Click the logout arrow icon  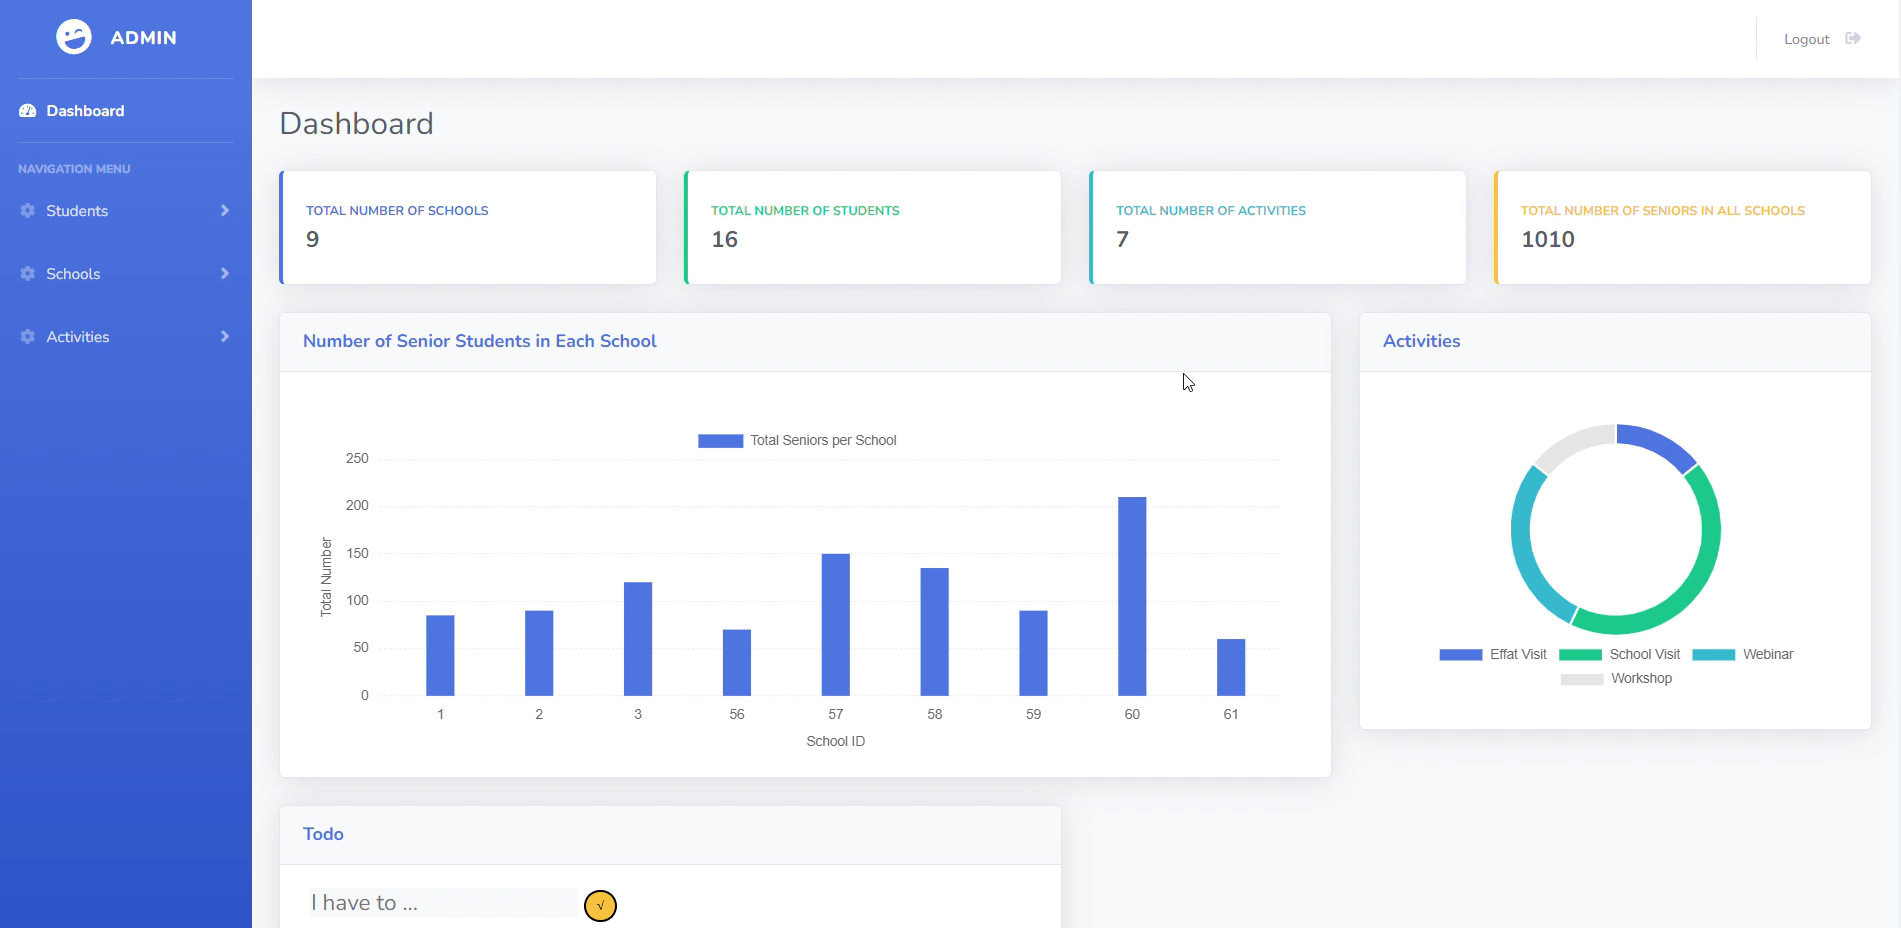pyautogui.click(x=1853, y=38)
